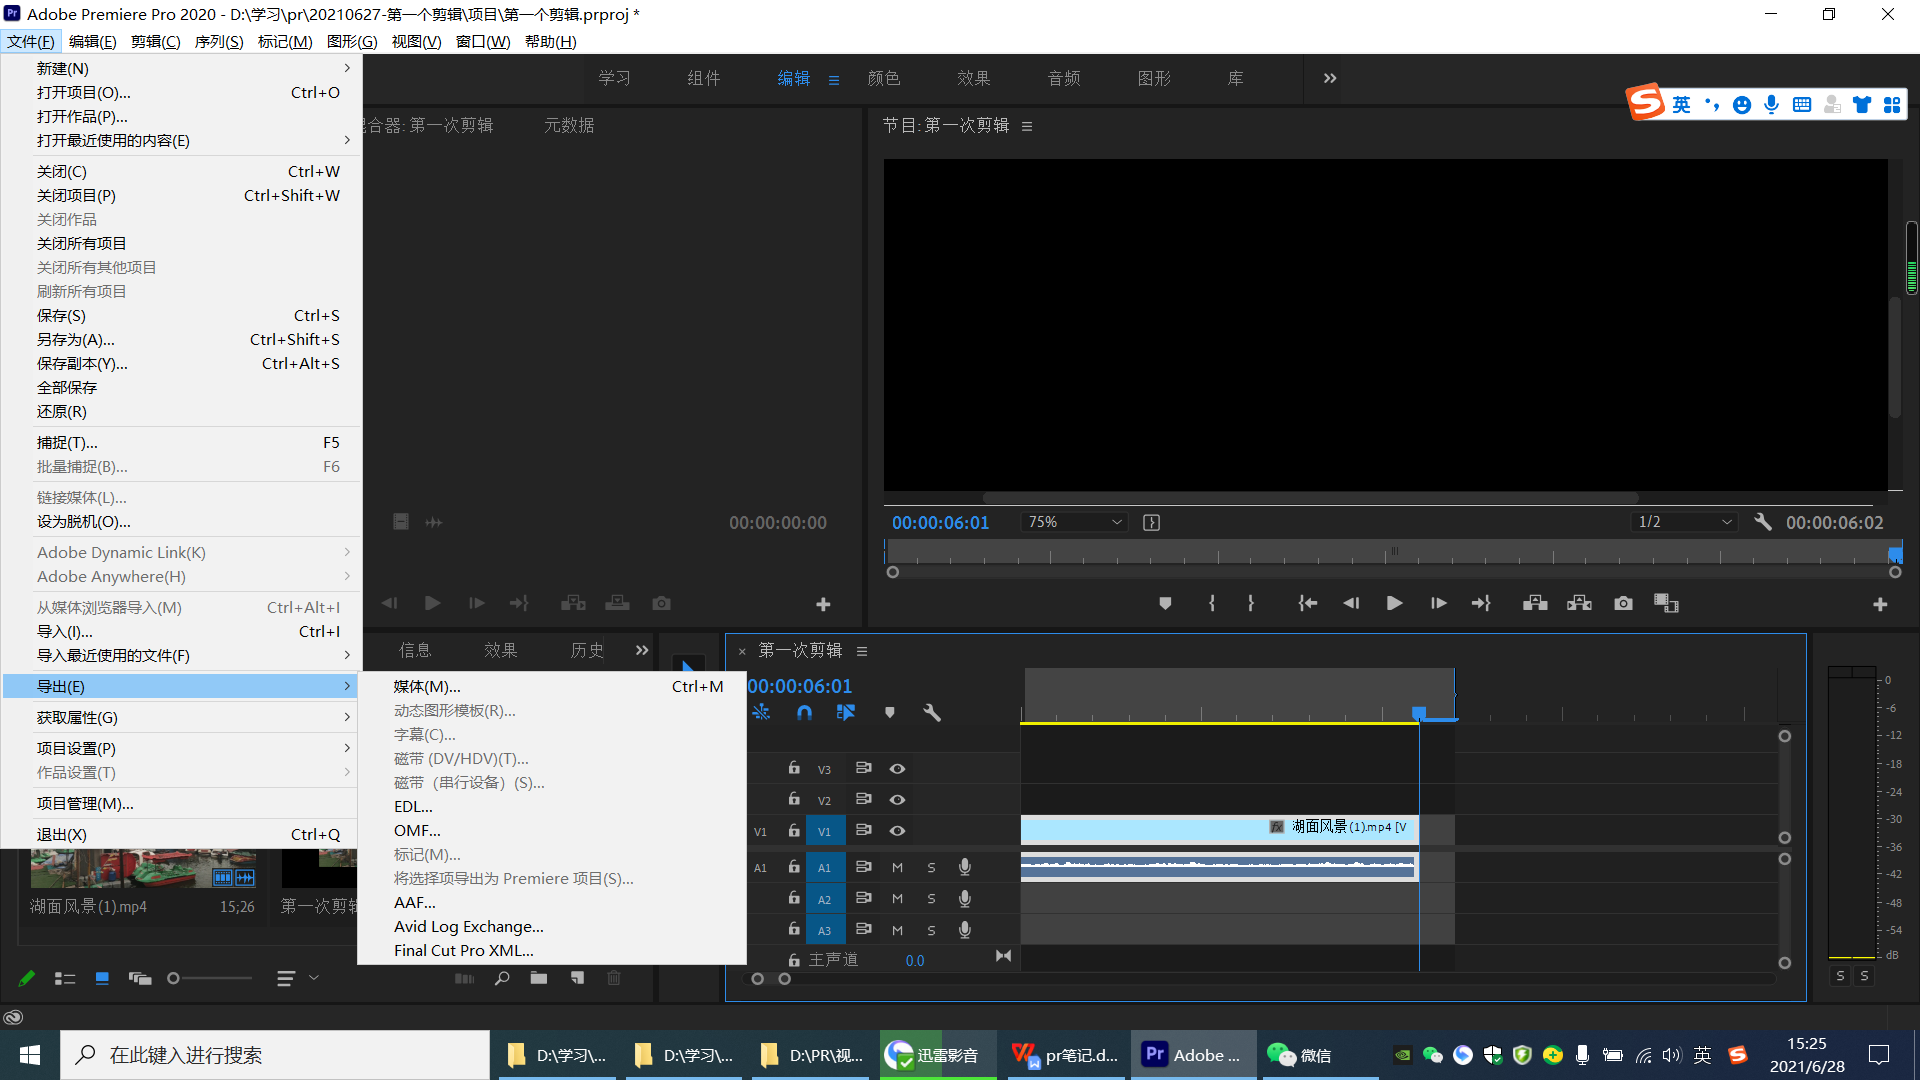1920x1080 pixels.
Task: Toggle V2 track output eye
Action: tap(897, 799)
